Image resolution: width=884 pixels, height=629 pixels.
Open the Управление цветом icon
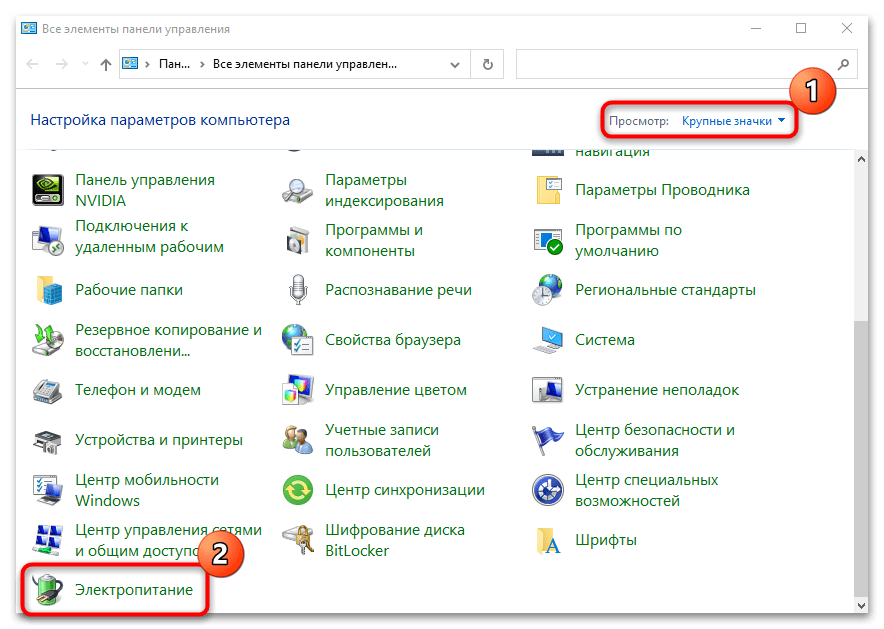click(298, 390)
